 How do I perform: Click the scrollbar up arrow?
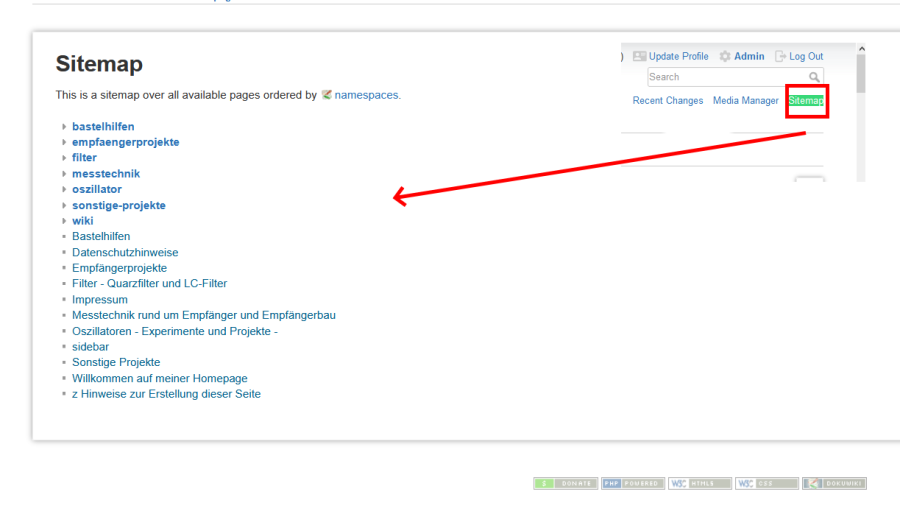[861, 49]
